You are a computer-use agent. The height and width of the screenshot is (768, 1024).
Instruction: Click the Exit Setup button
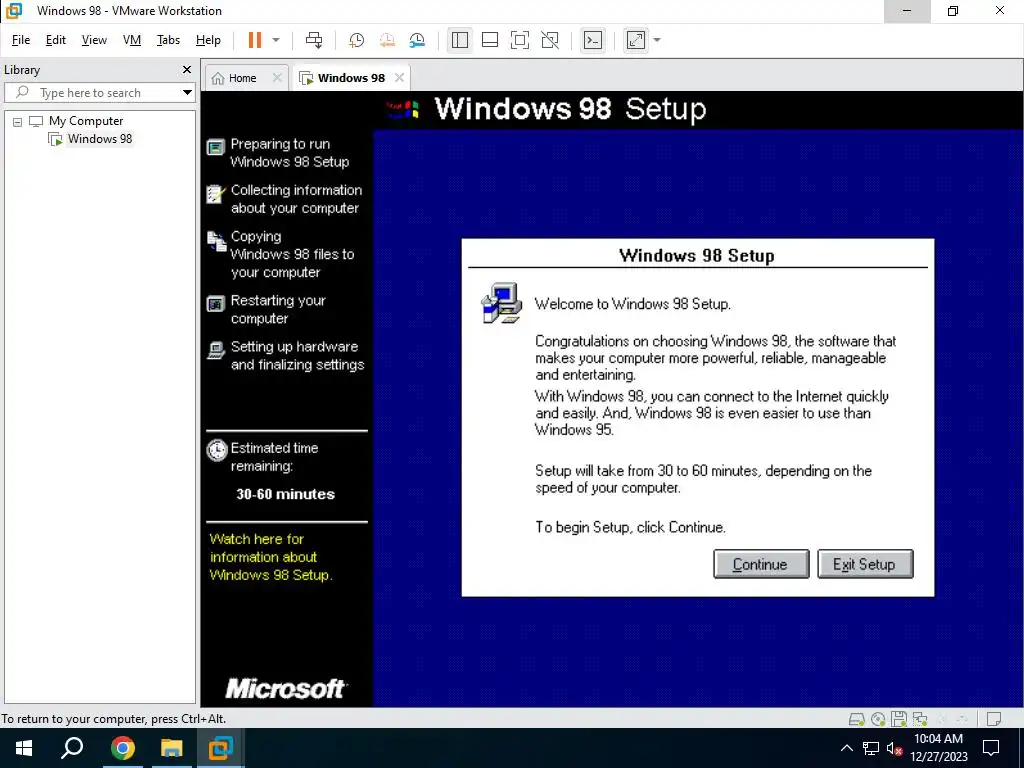coord(865,564)
